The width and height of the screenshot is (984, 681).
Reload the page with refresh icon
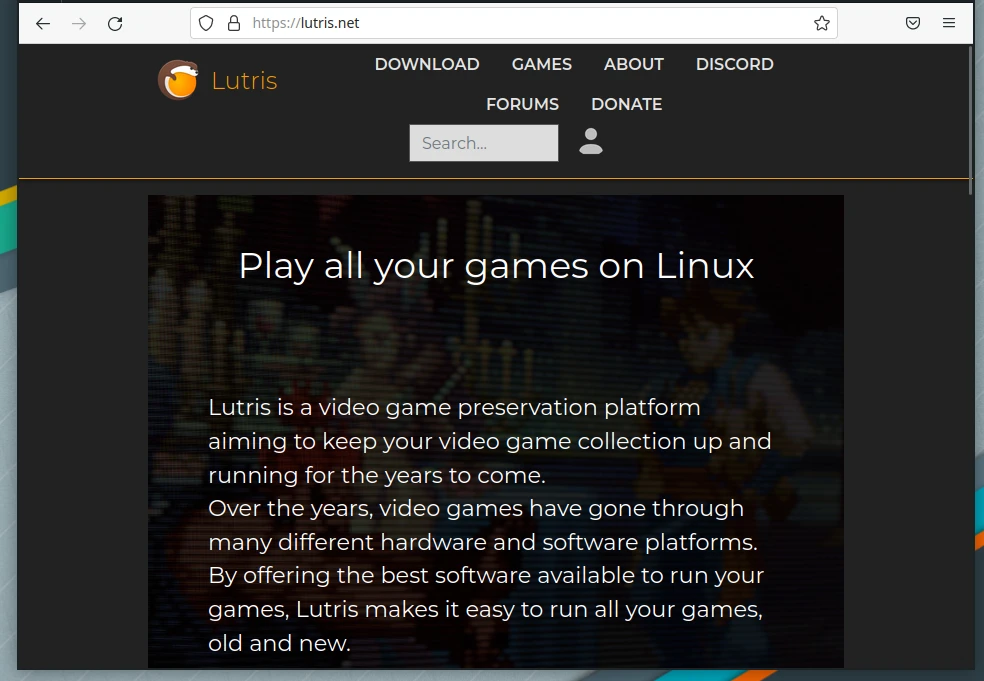click(115, 24)
